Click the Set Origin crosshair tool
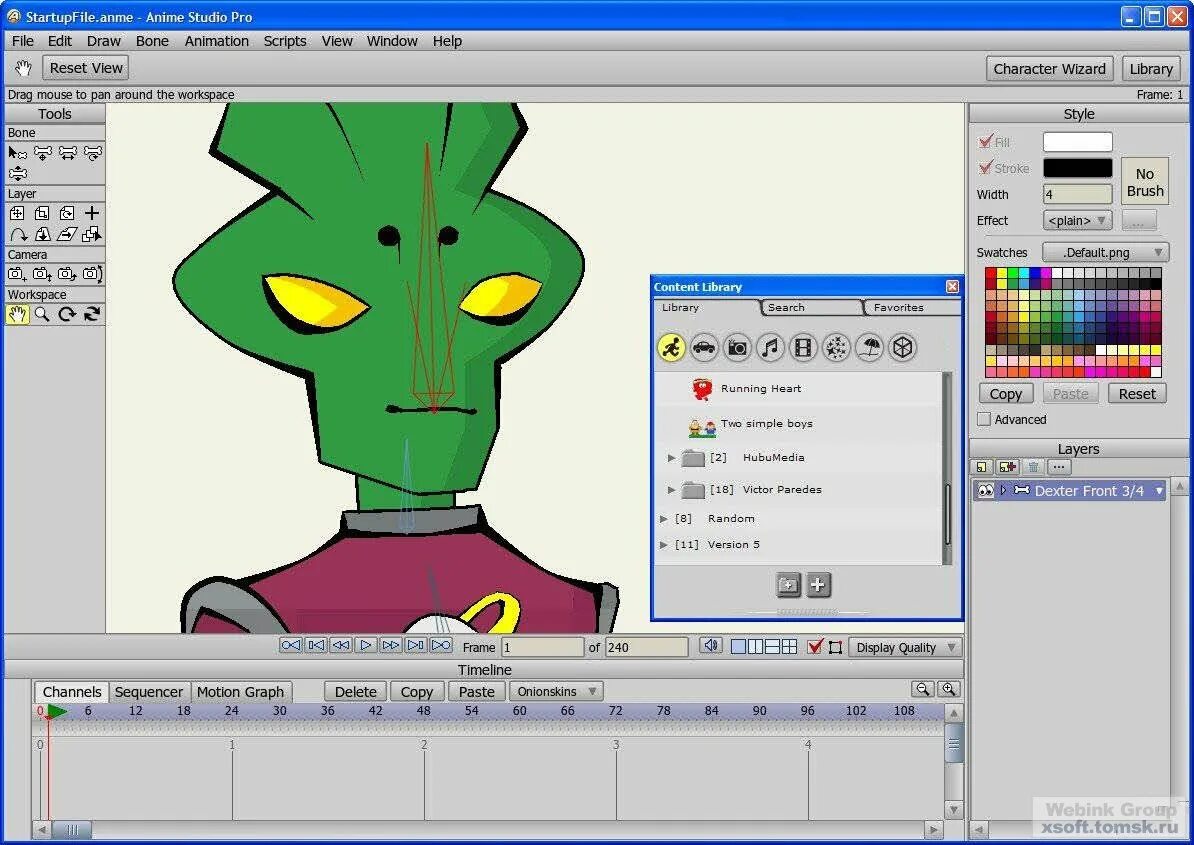This screenshot has width=1194, height=845. (x=92, y=213)
